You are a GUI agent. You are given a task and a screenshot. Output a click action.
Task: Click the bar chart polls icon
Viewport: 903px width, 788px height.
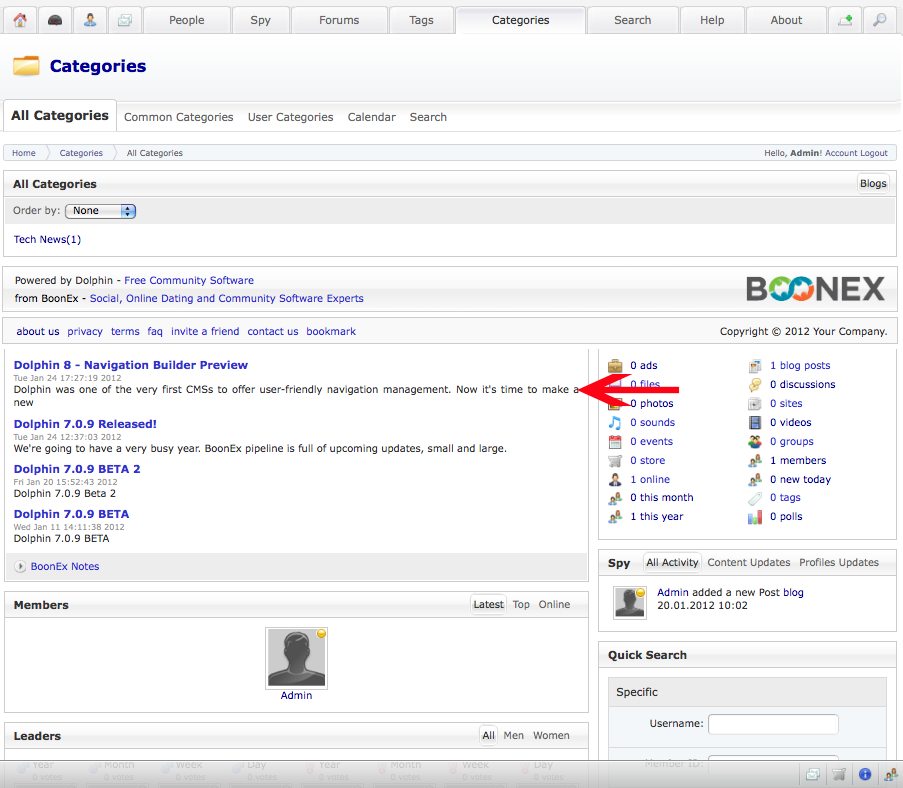755,517
